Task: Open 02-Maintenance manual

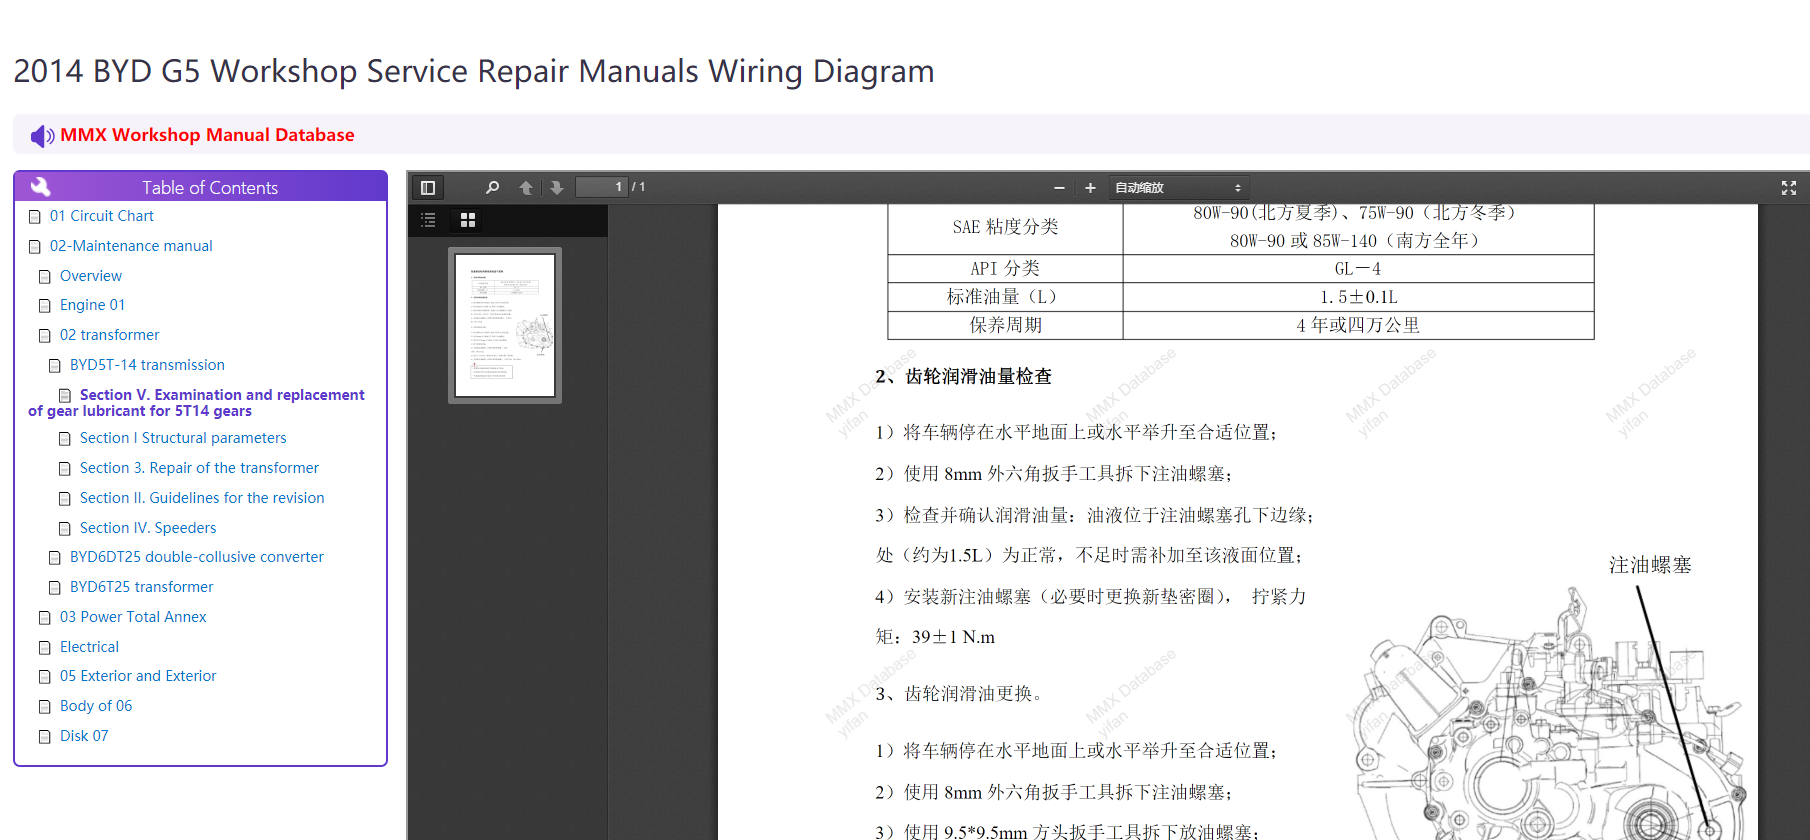Action: pyautogui.click(x=131, y=246)
